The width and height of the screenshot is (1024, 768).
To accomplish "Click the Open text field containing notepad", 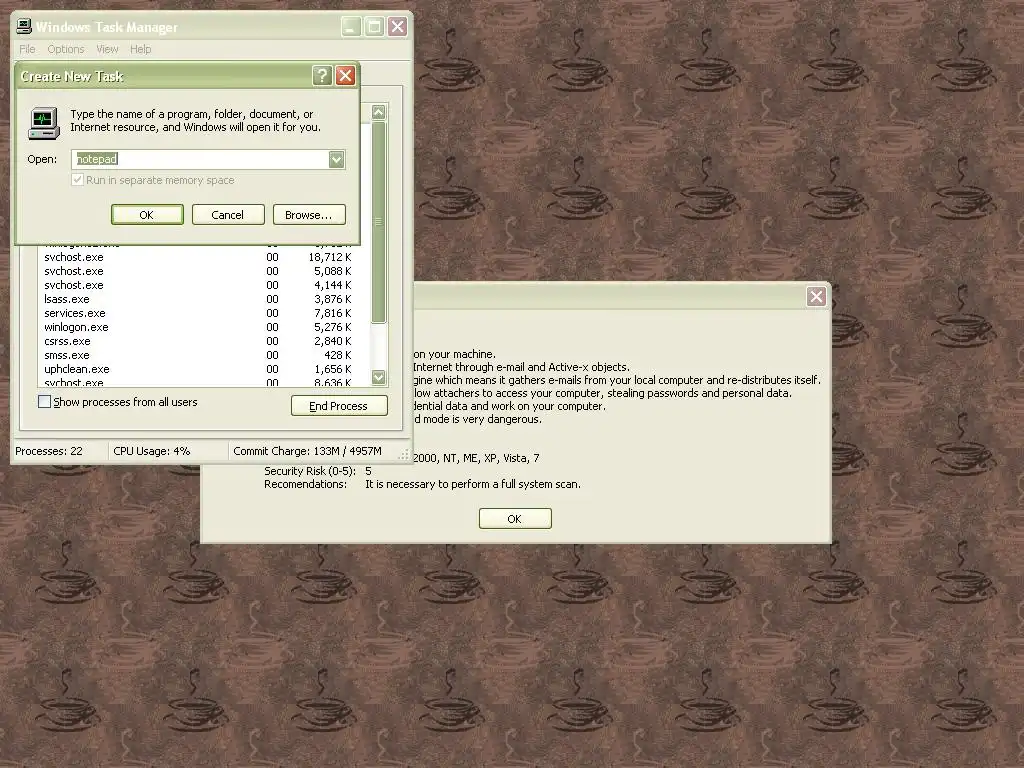I will point(200,159).
